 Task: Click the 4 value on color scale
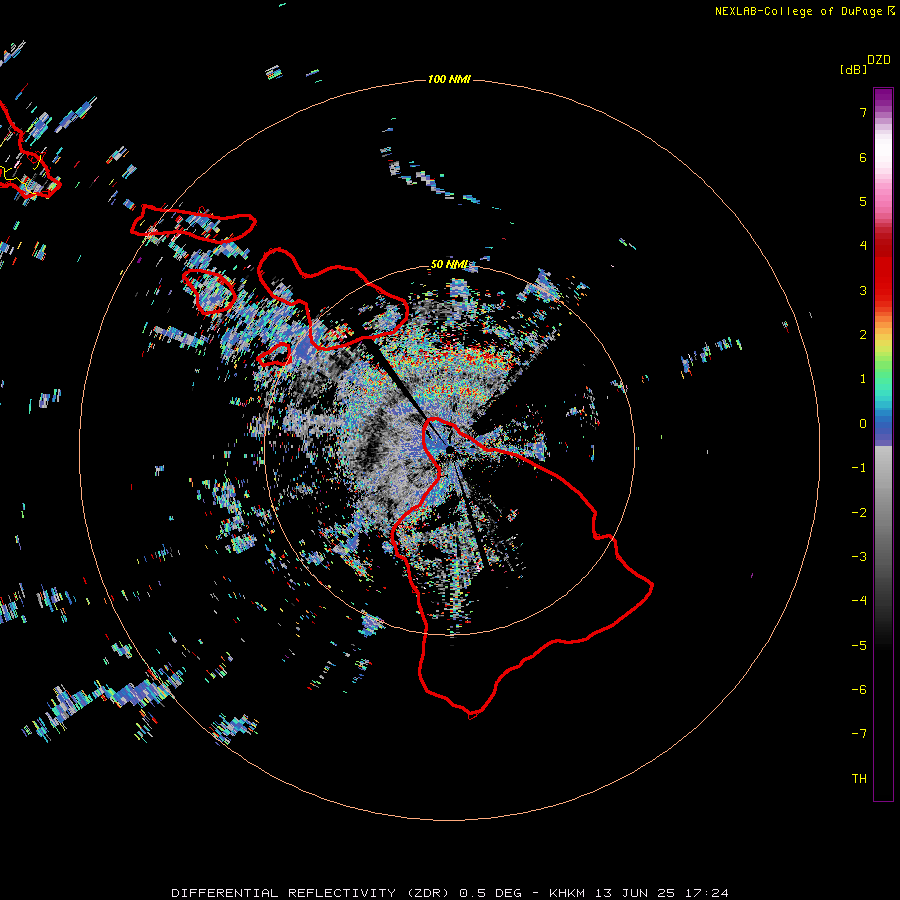click(863, 246)
